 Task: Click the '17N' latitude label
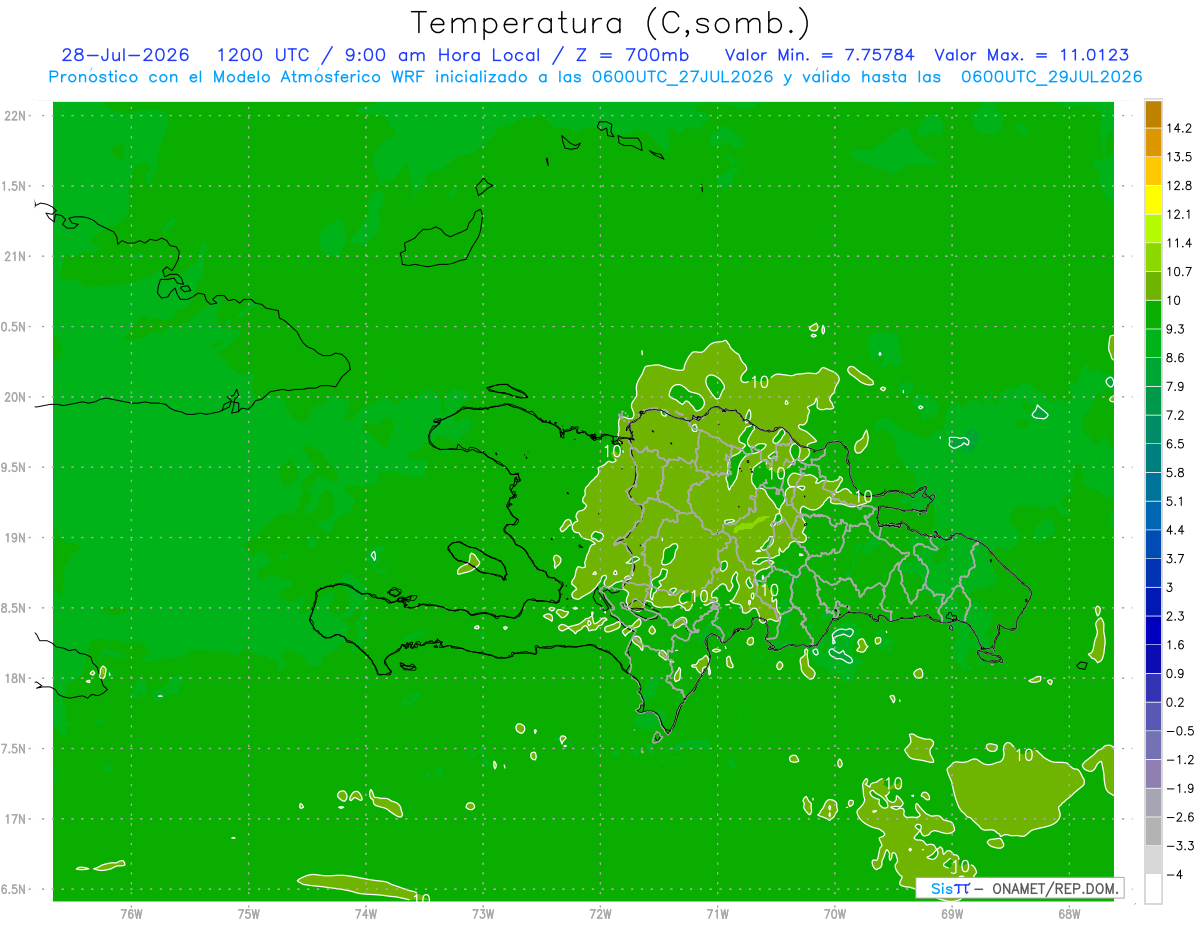click(x=16, y=819)
